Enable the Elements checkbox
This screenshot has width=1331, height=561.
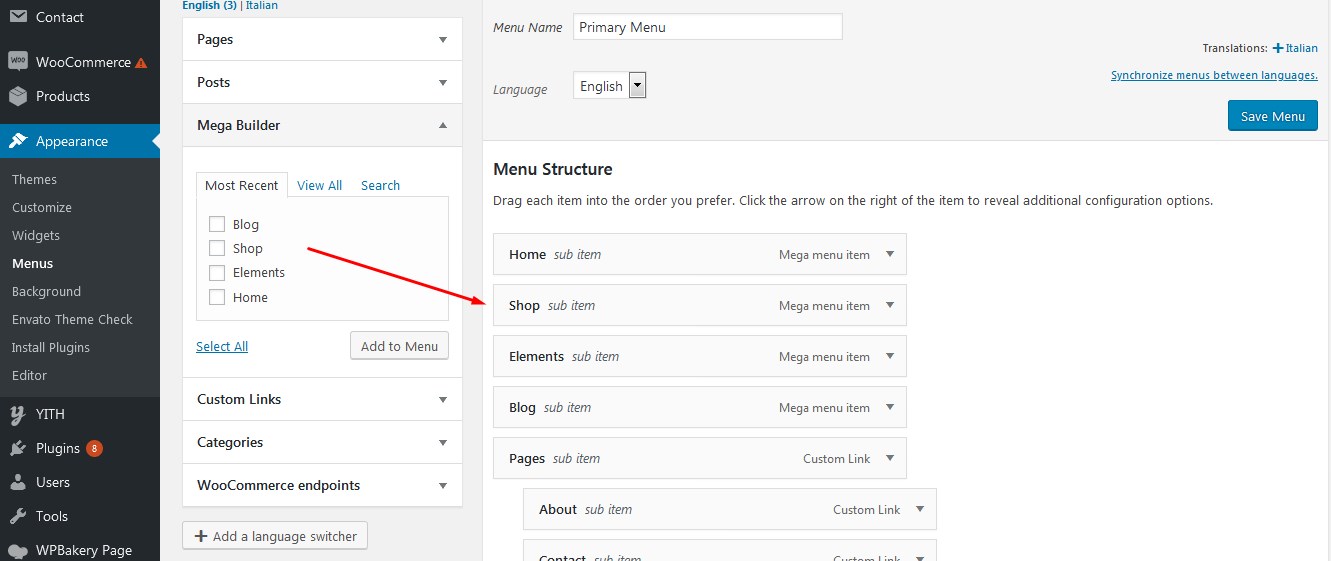pos(216,272)
